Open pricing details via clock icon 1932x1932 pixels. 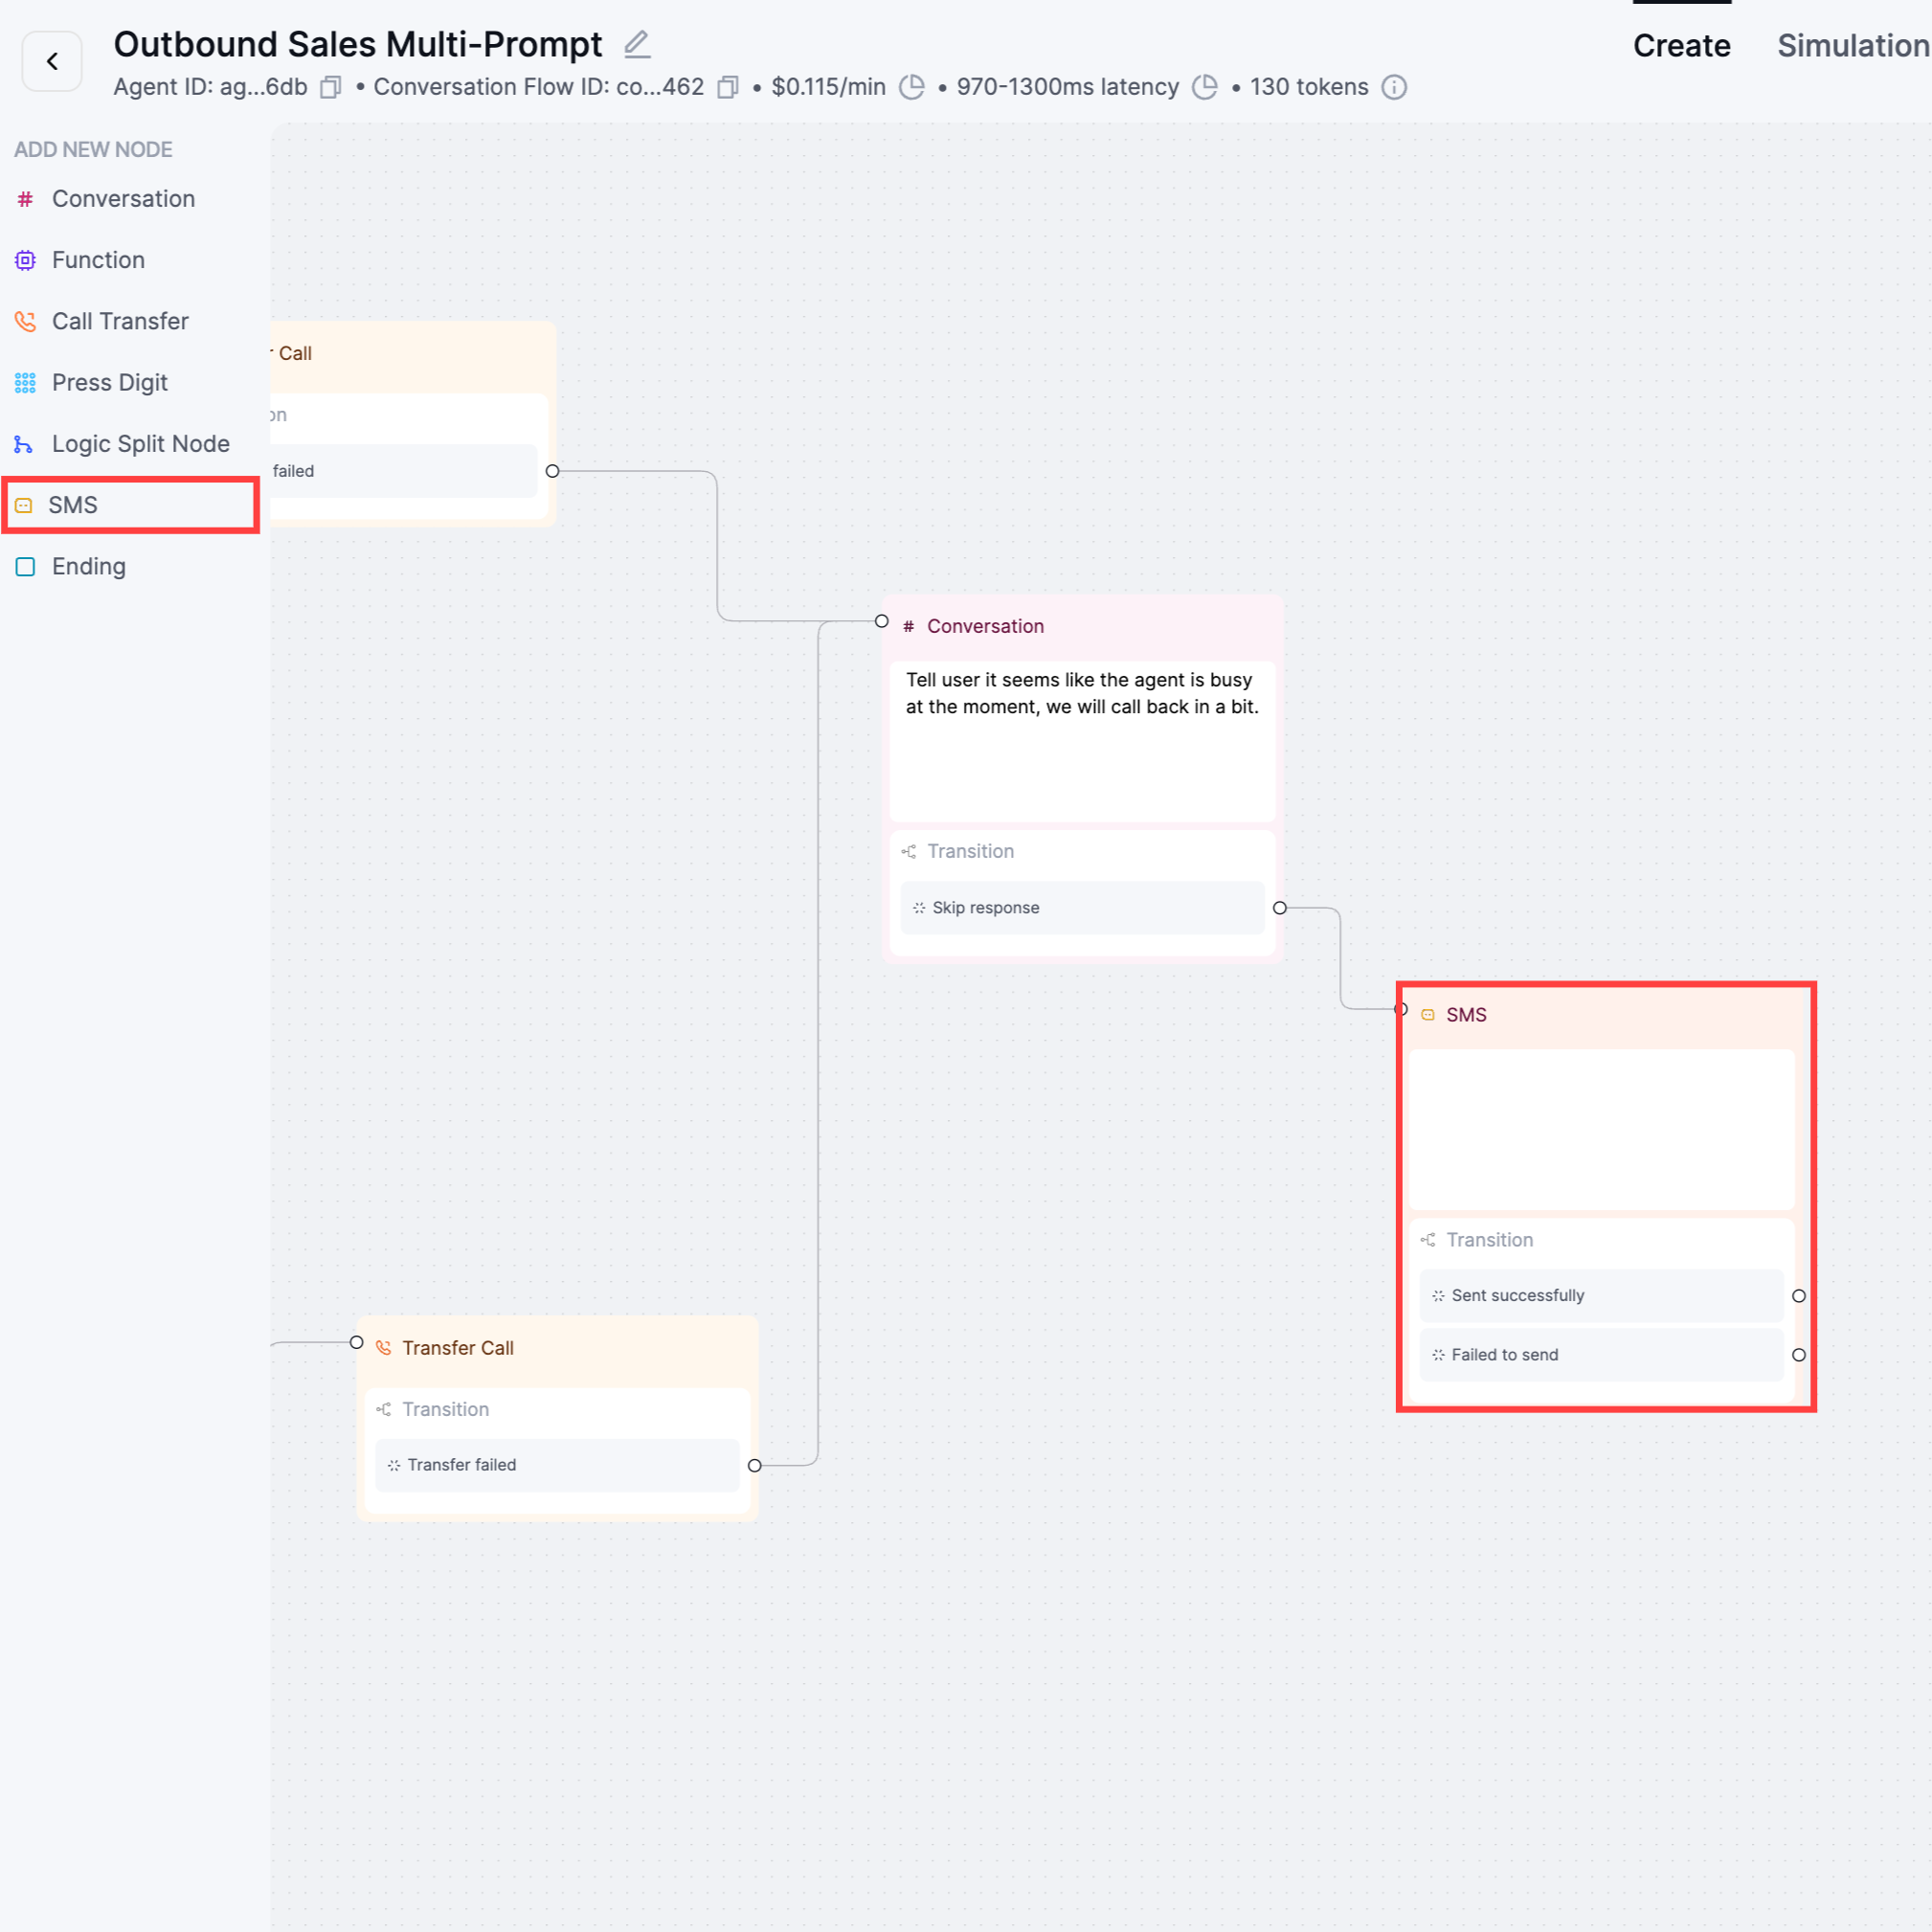pyautogui.click(x=911, y=88)
